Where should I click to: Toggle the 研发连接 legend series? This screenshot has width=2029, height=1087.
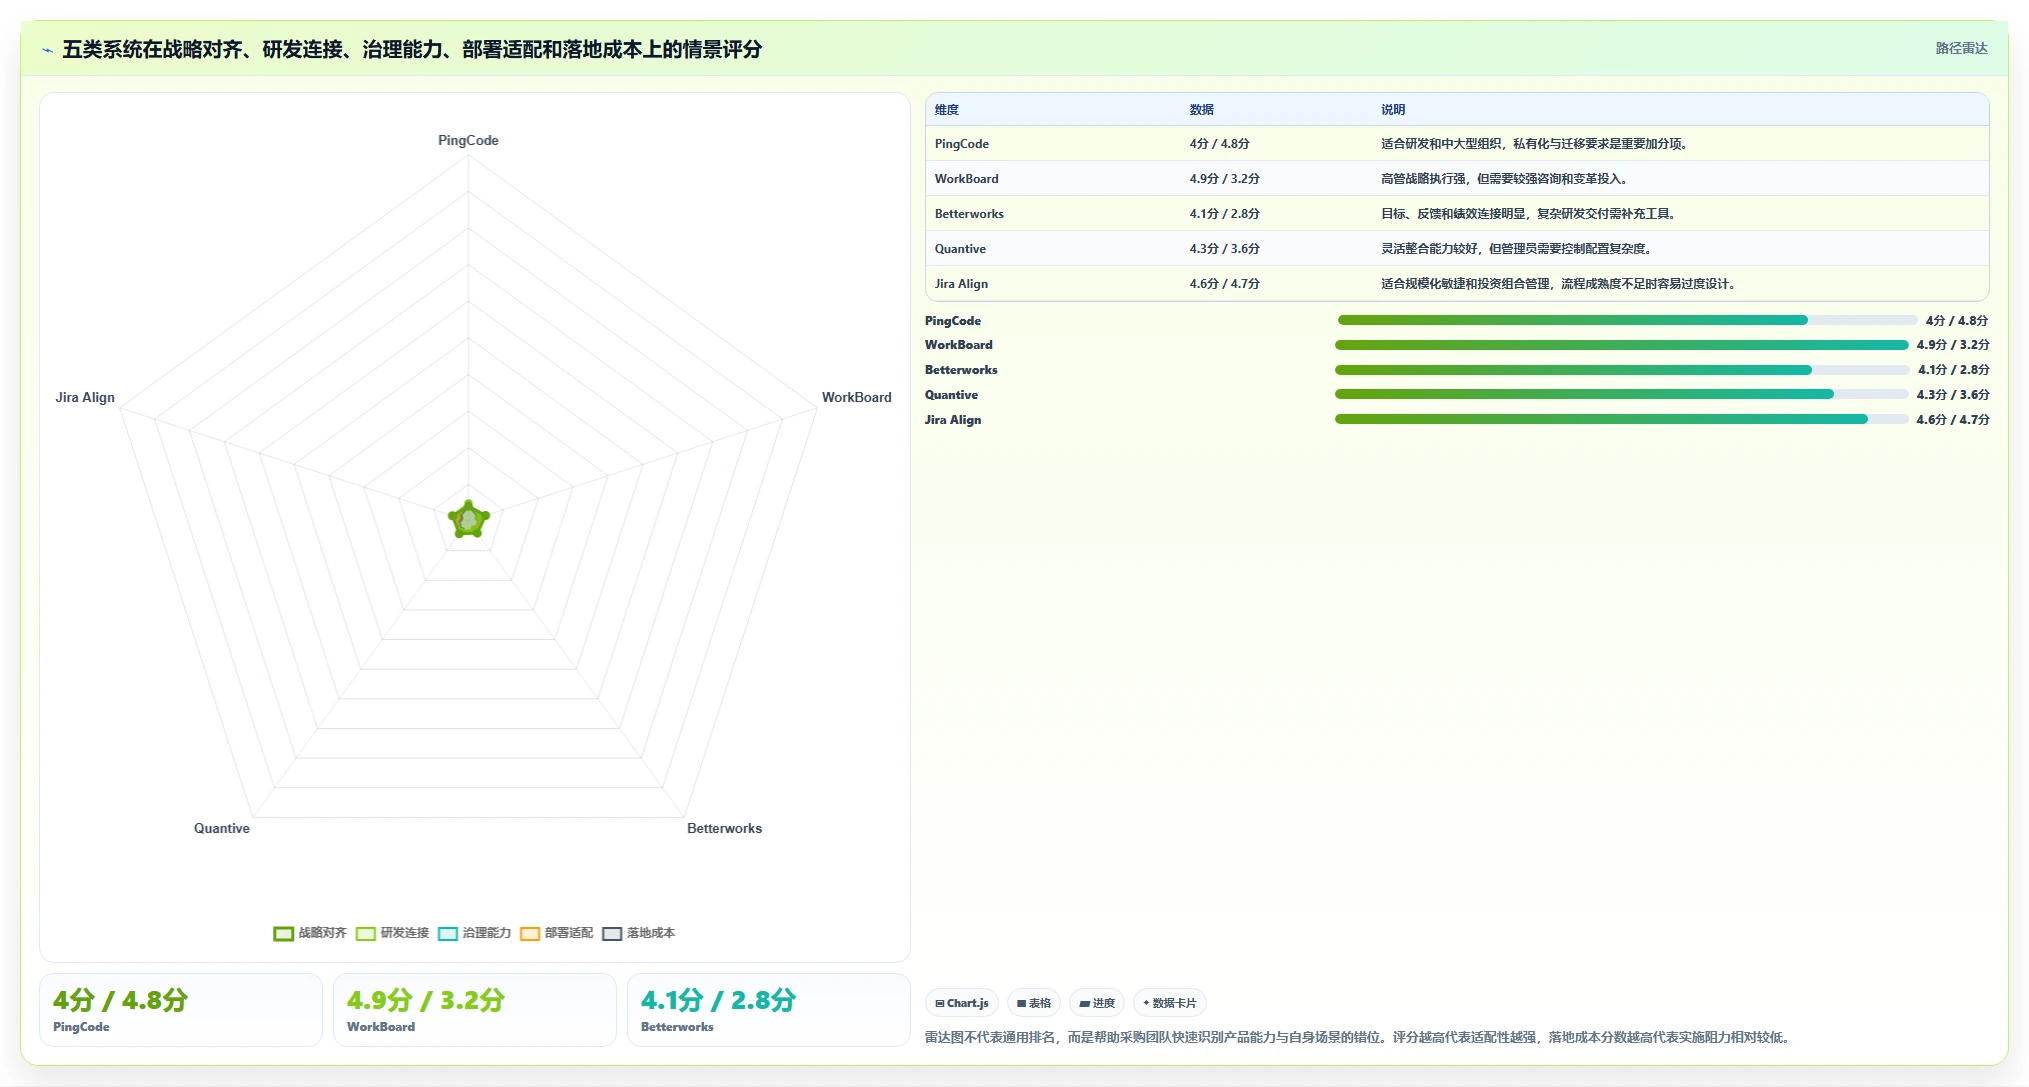click(x=392, y=933)
